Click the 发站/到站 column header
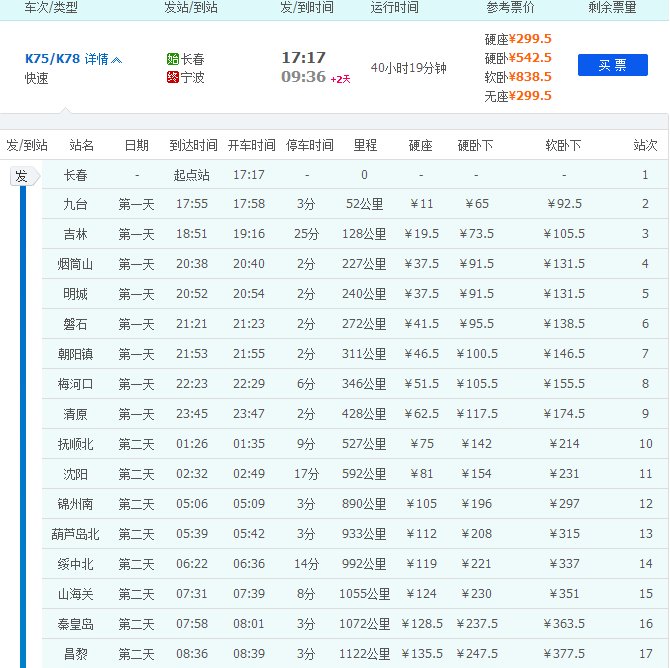Screen dimensions: 670x668 pos(191,7)
